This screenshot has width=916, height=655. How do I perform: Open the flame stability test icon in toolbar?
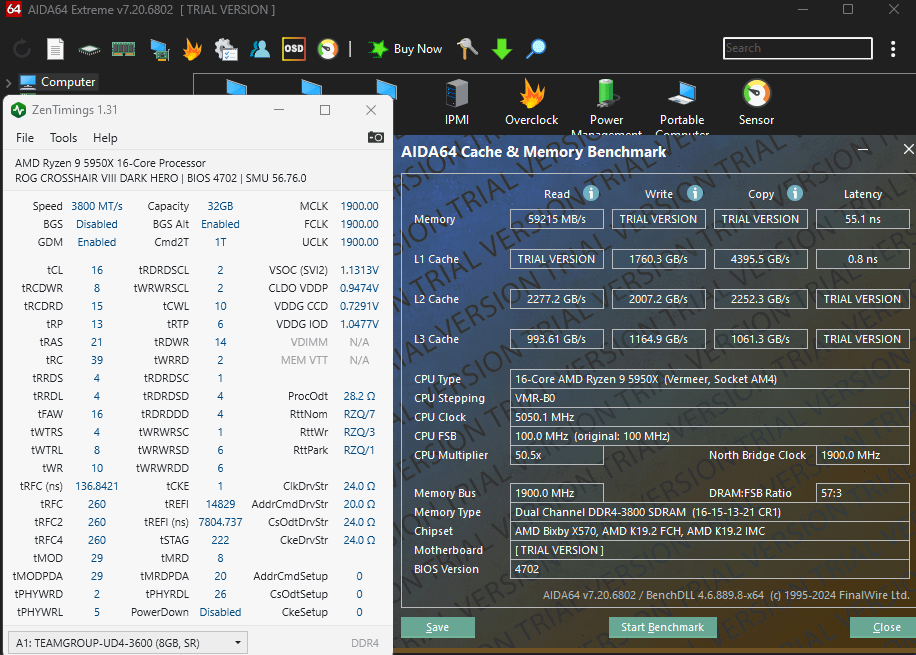point(192,49)
